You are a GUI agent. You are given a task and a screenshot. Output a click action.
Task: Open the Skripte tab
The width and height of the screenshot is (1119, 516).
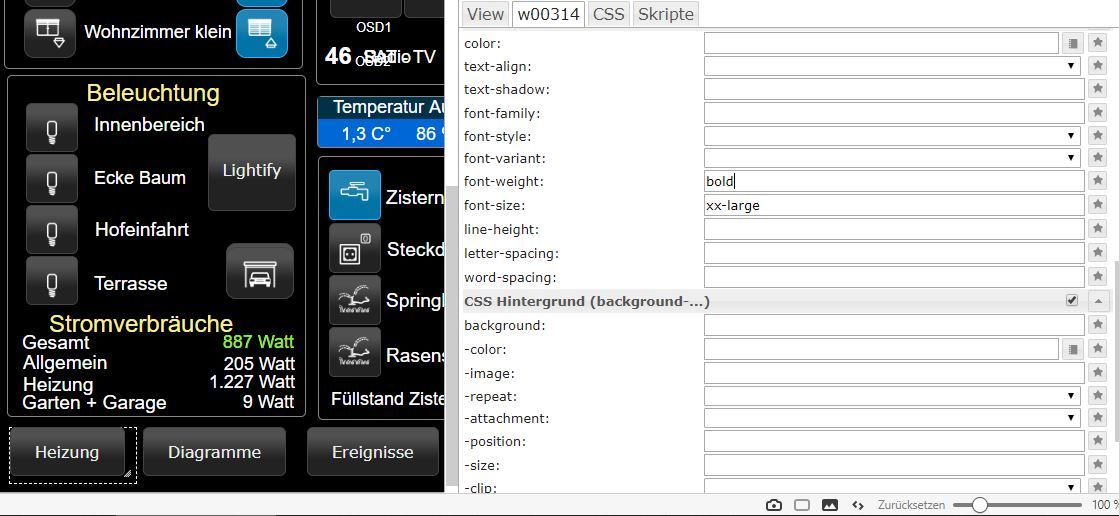665,14
